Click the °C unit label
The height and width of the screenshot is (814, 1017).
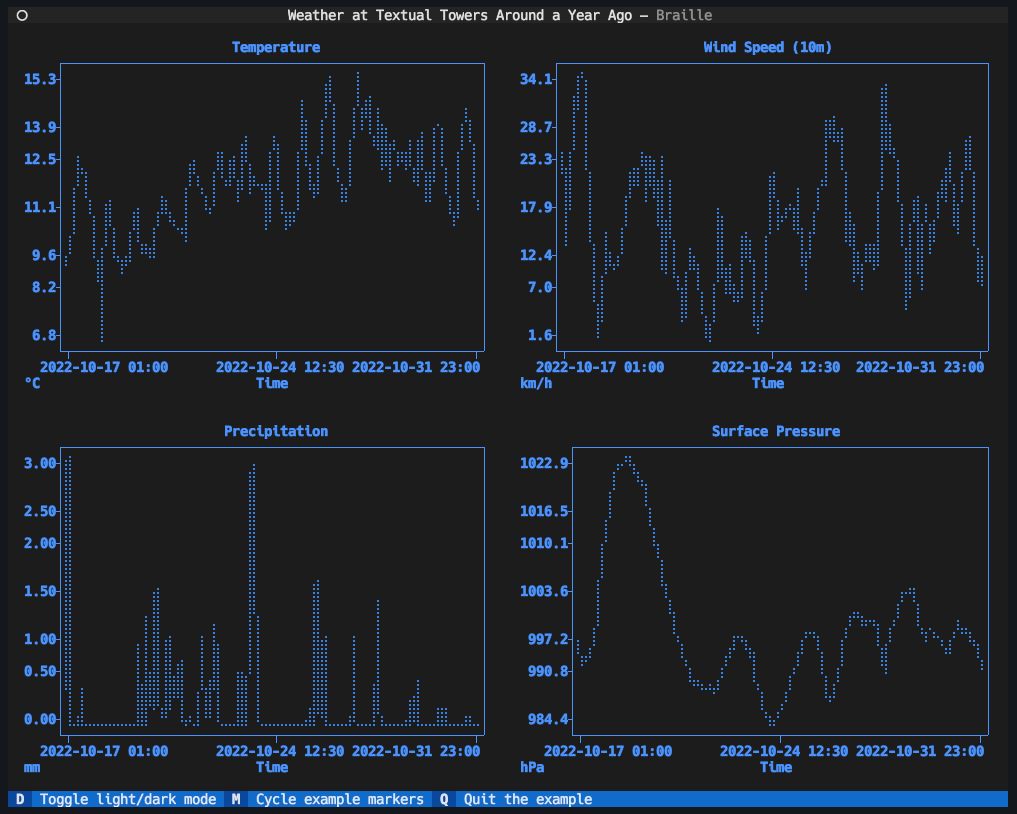31,383
